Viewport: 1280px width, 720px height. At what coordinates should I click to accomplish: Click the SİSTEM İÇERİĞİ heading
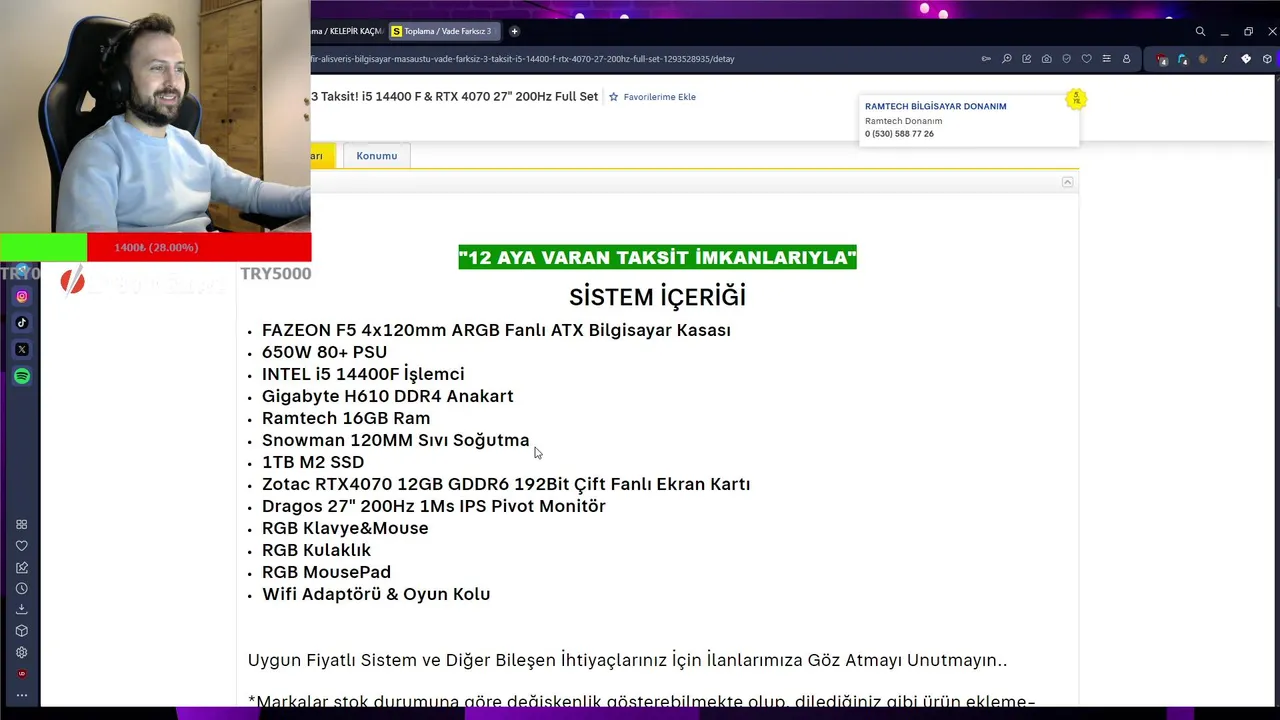click(657, 297)
